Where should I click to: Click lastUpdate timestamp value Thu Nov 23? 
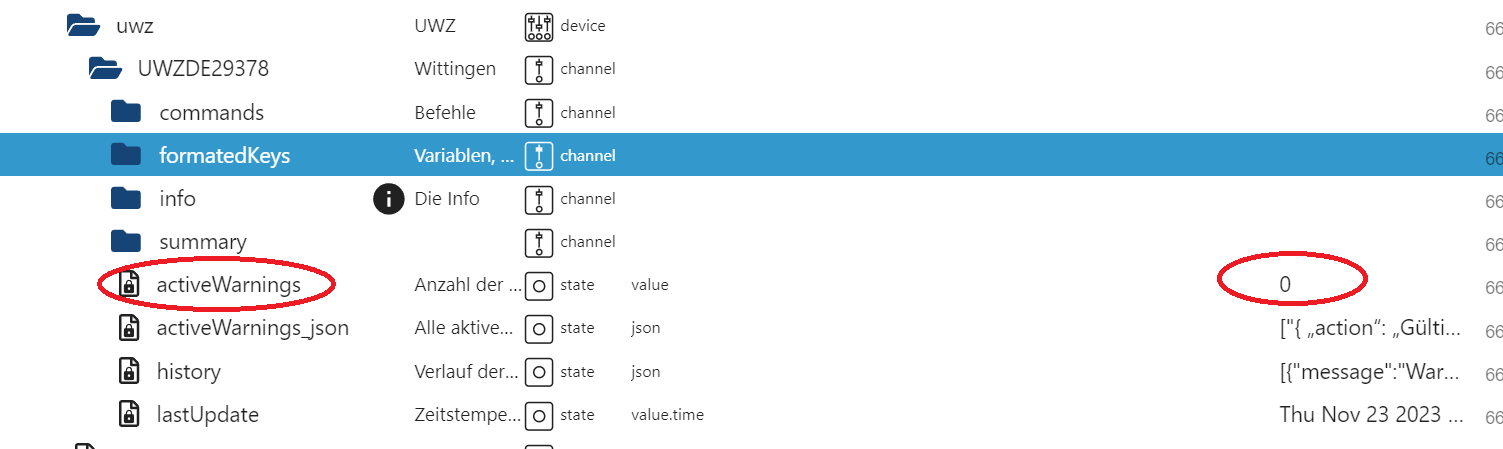click(x=1372, y=415)
